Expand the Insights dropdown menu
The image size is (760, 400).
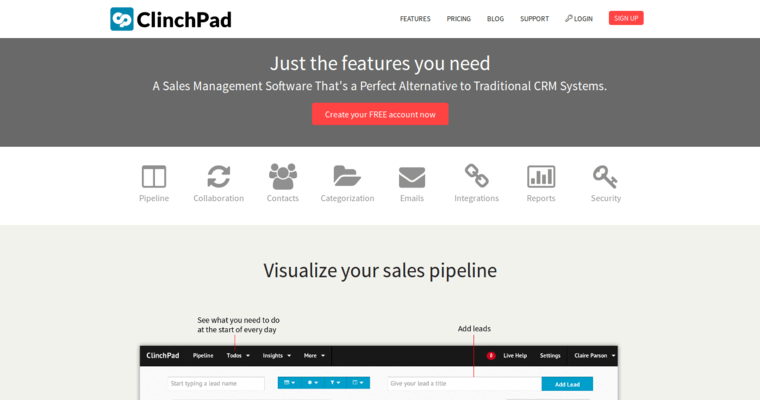pyautogui.click(x=277, y=355)
